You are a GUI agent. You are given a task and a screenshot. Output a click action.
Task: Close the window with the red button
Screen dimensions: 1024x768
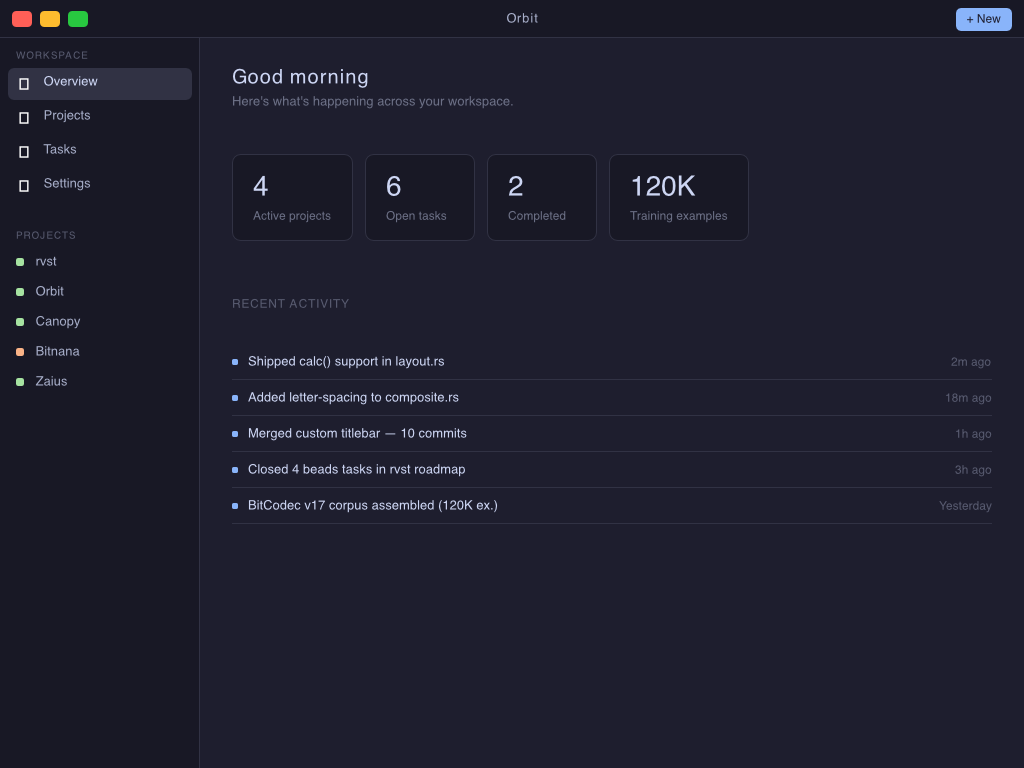pos(22,19)
